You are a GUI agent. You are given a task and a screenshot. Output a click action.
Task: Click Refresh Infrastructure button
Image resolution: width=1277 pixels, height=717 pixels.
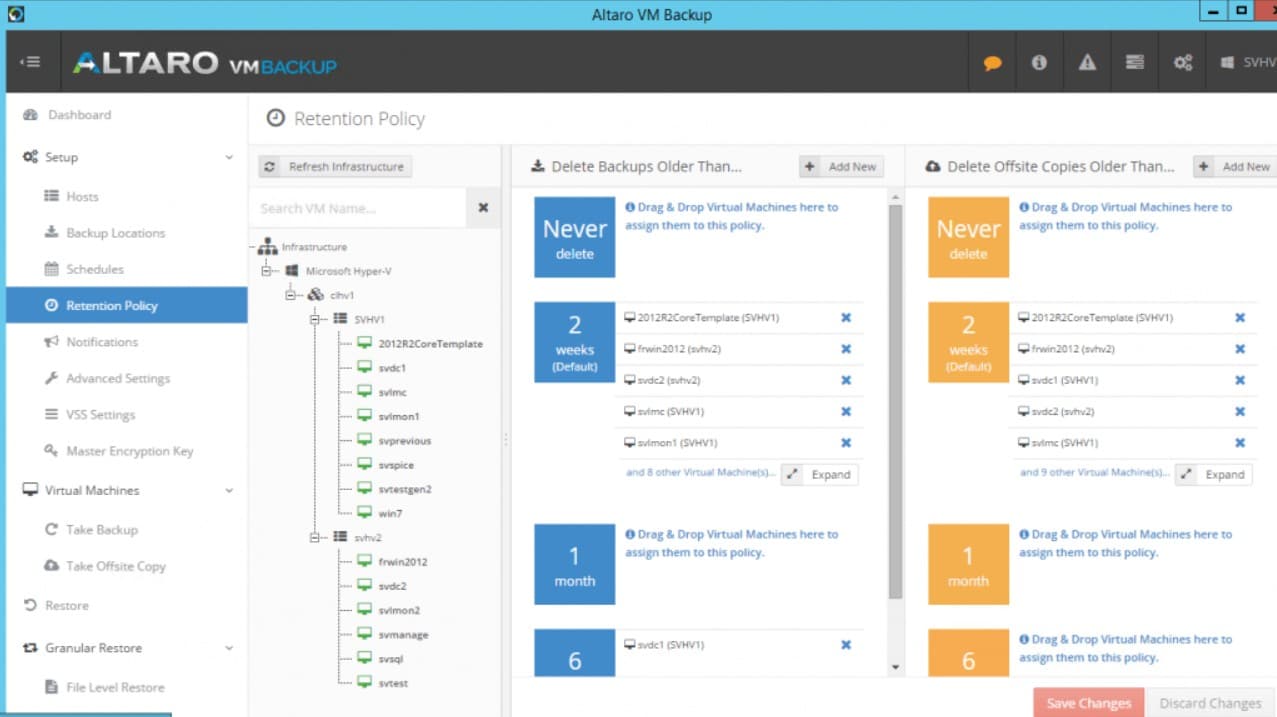335,167
